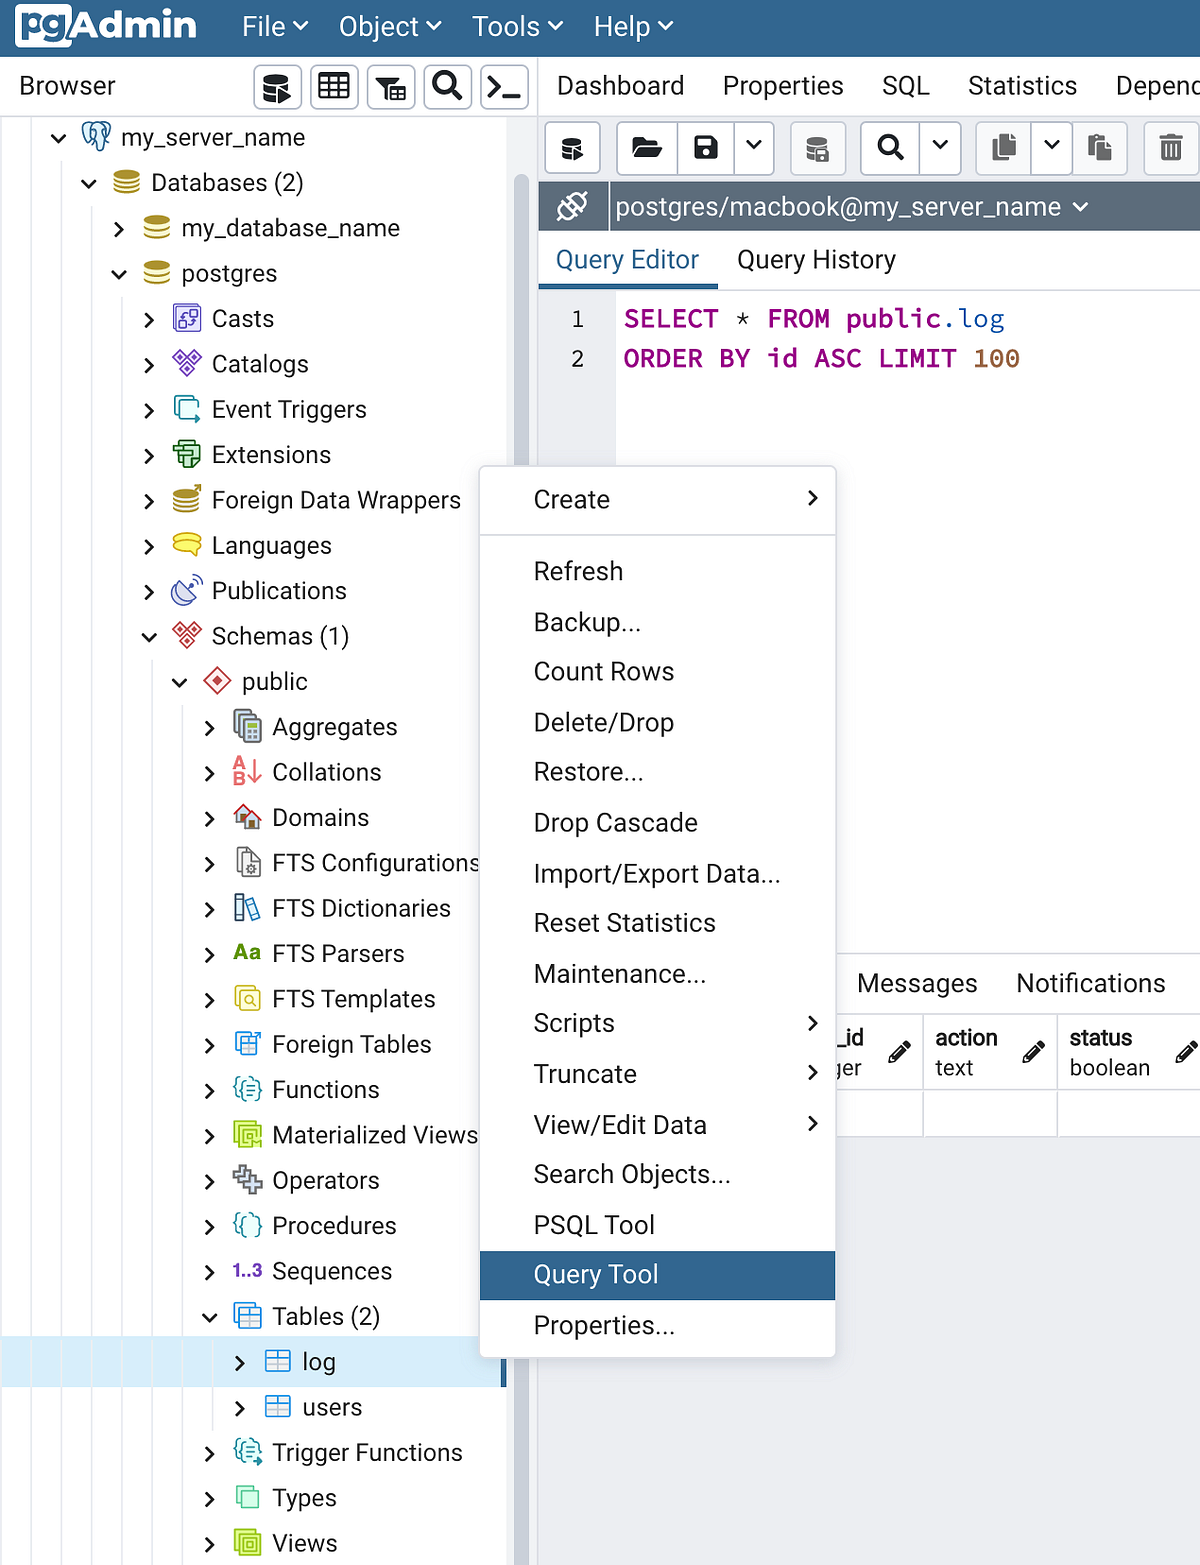Open the postgres/macbook connection selector dropdown
Viewport: 1200px width, 1565px height.
pyautogui.click(x=1079, y=207)
